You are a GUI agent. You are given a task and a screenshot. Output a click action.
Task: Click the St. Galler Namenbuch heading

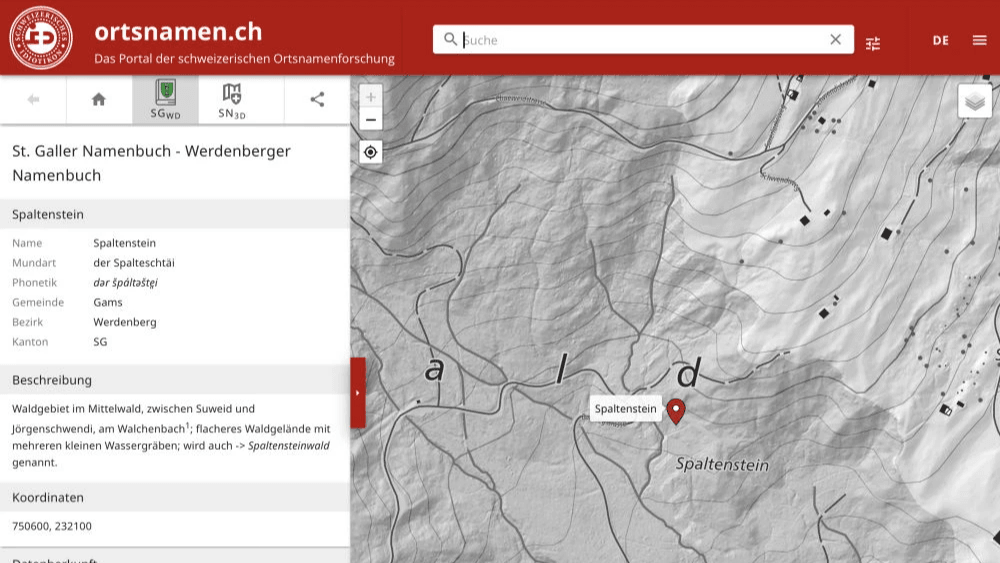pos(151,163)
